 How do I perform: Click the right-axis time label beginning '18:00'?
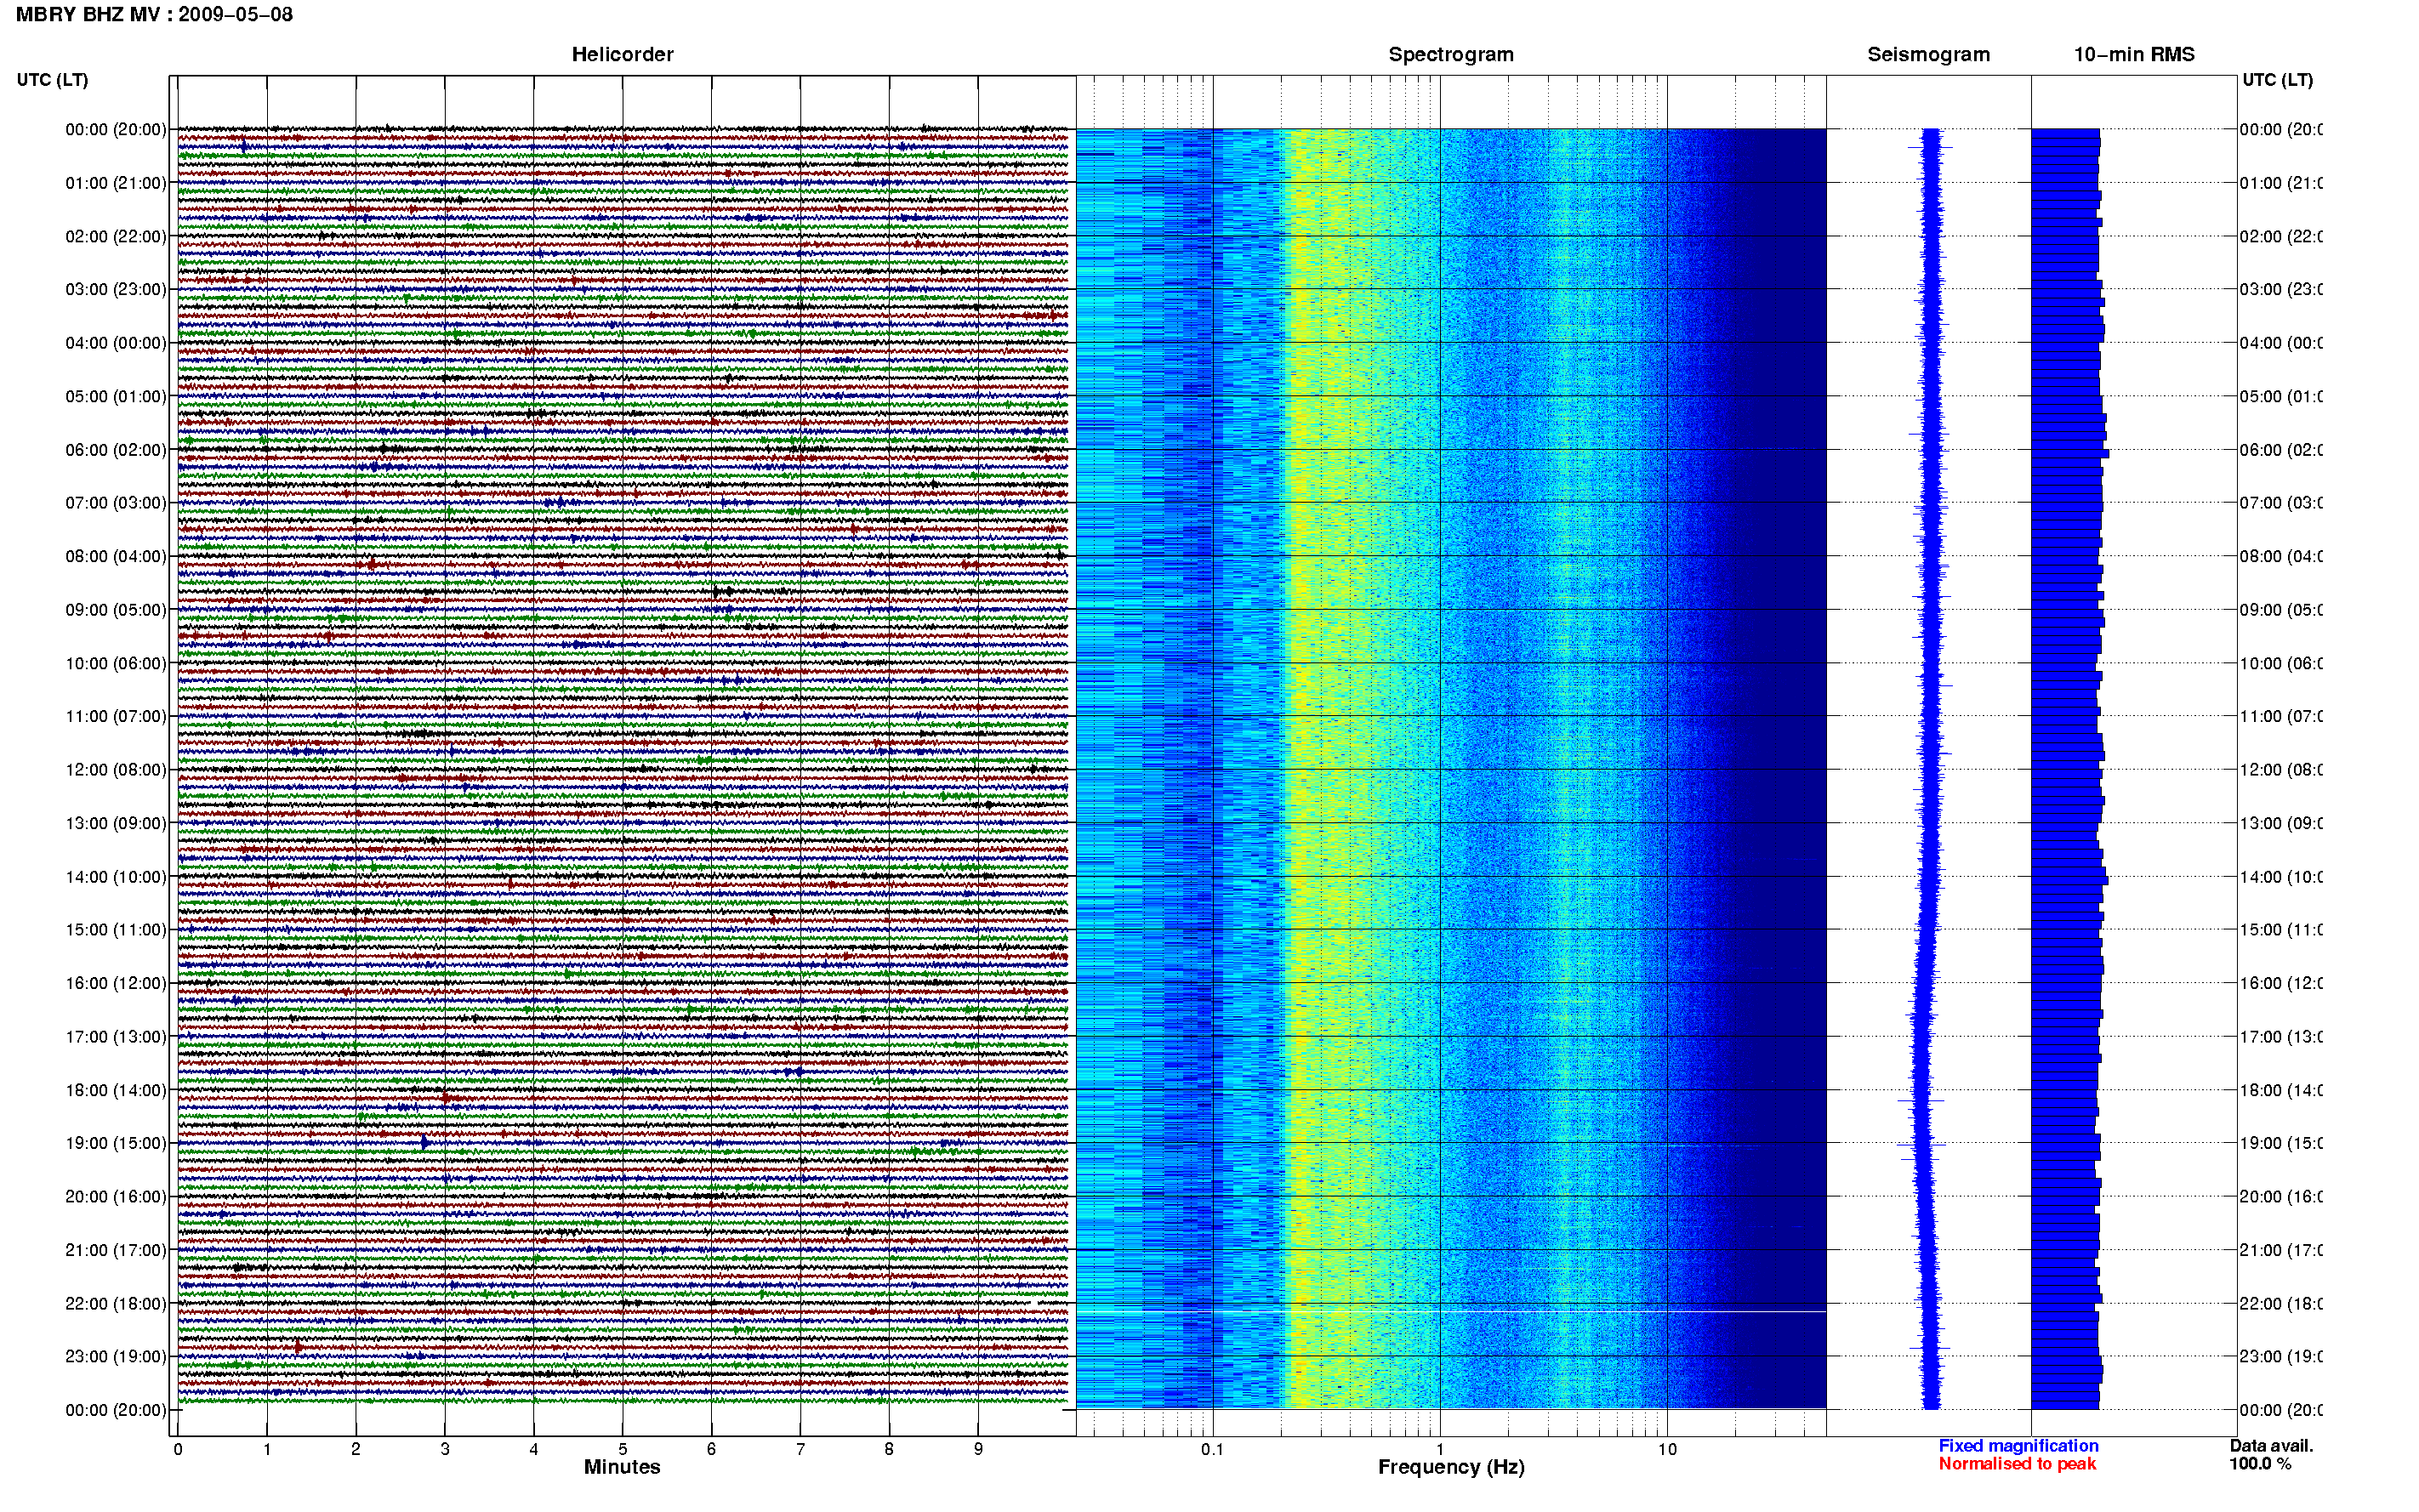click(2281, 1090)
